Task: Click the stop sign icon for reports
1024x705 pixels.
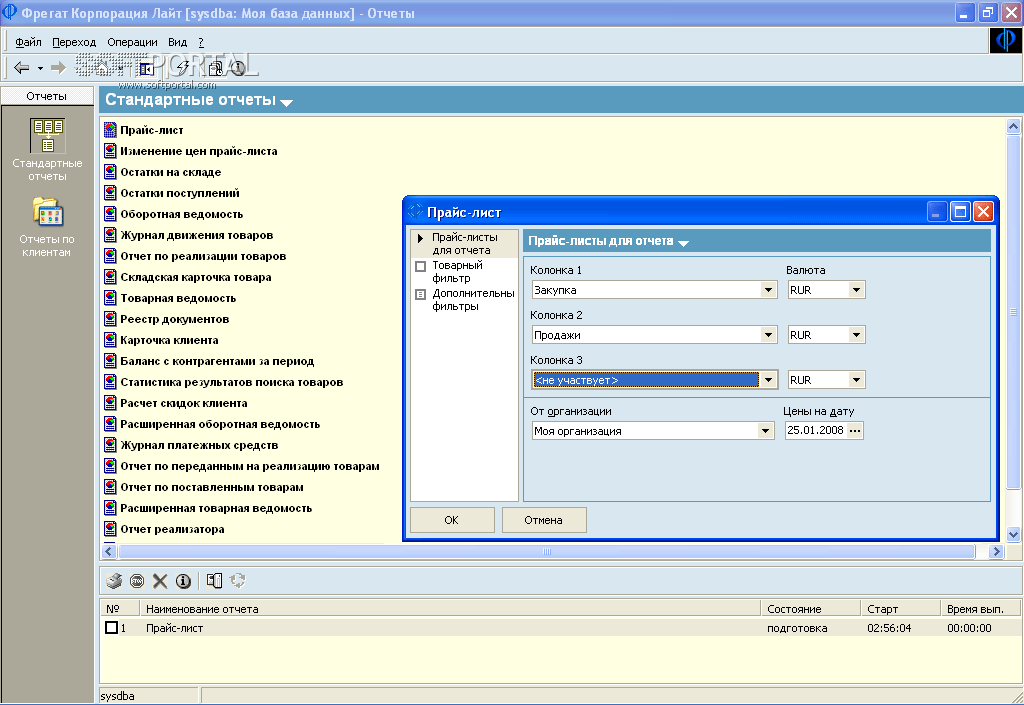Action: click(x=137, y=581)
